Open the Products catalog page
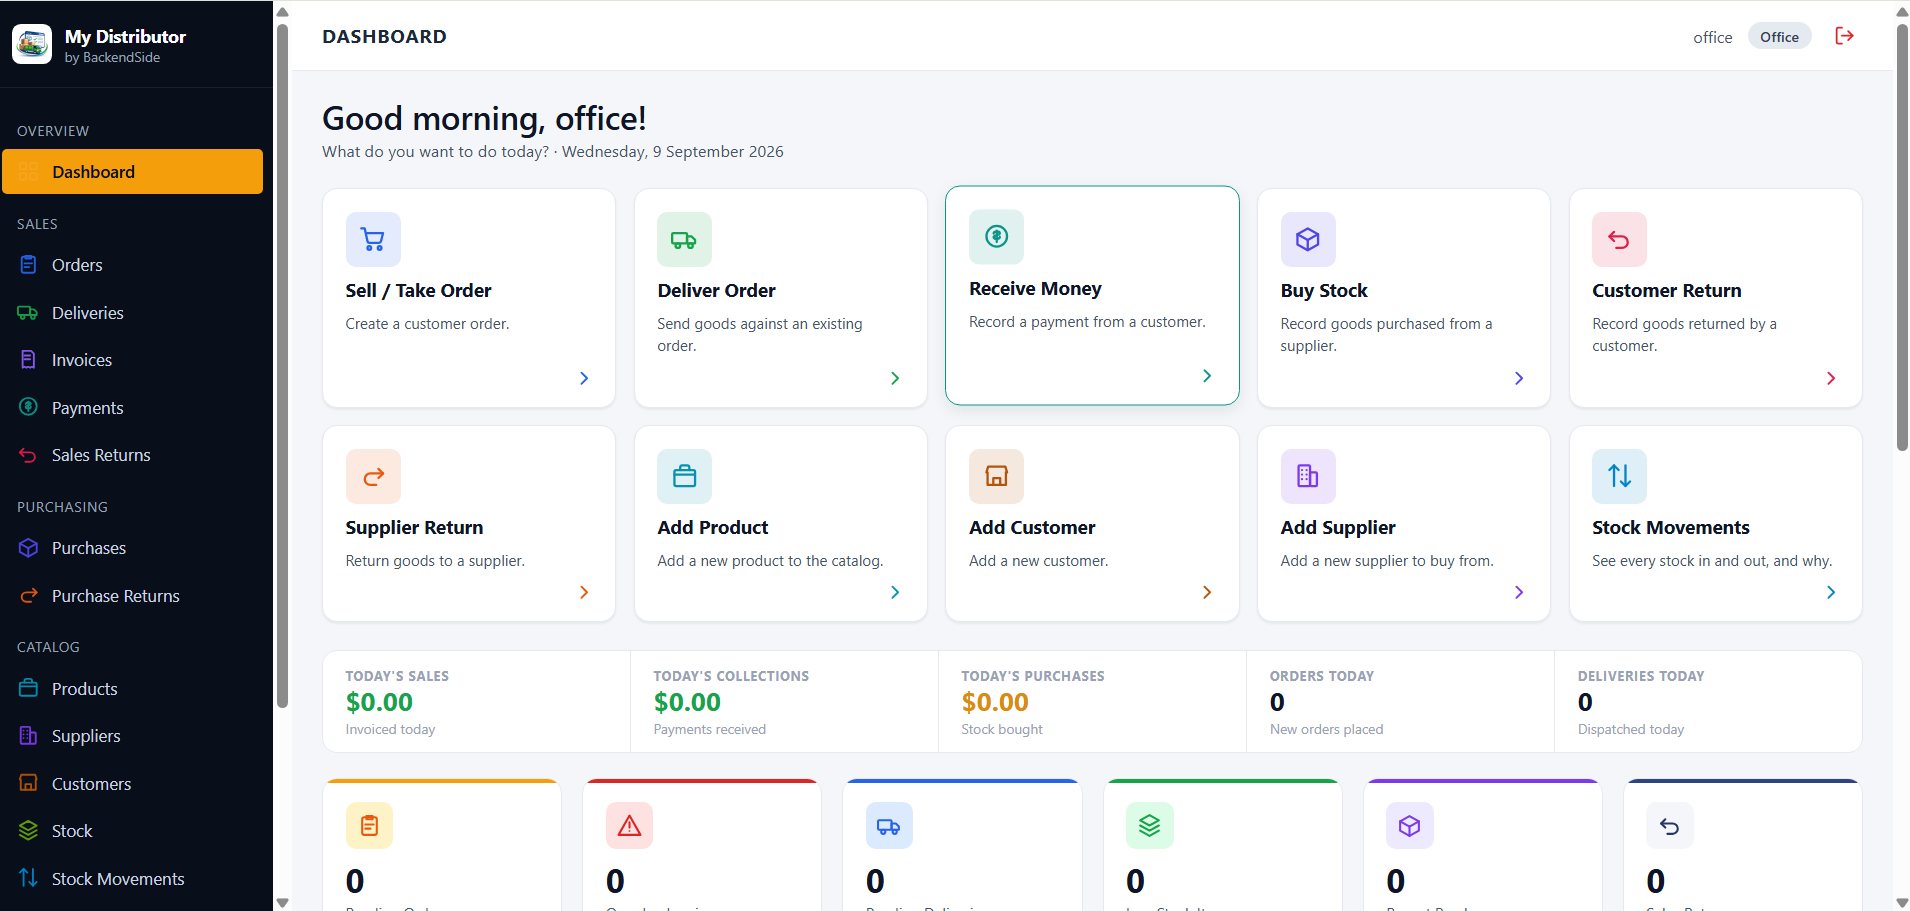 132,689
